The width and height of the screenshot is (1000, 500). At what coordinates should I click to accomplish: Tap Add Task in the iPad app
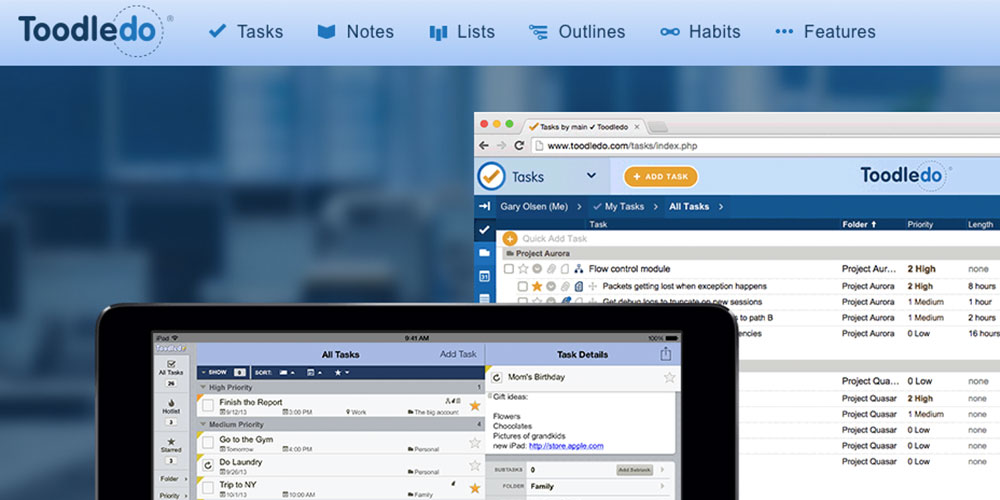(458, 354)
